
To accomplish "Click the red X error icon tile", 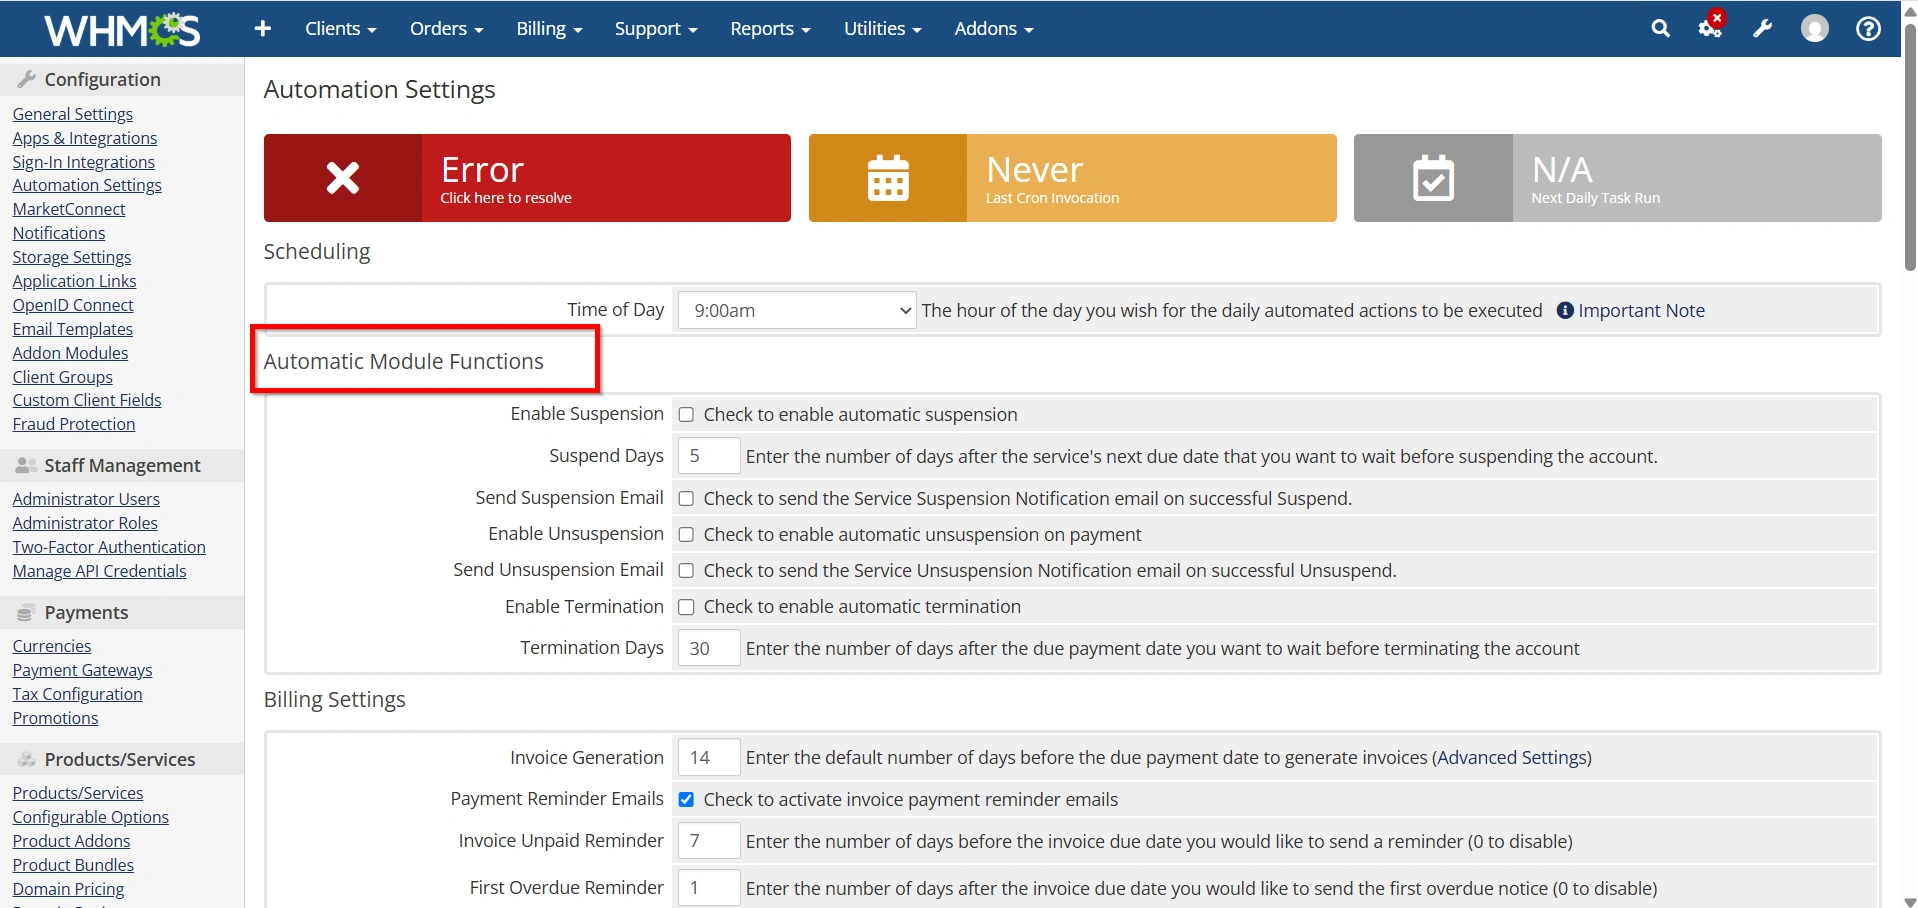I will [x=343, y=178].
